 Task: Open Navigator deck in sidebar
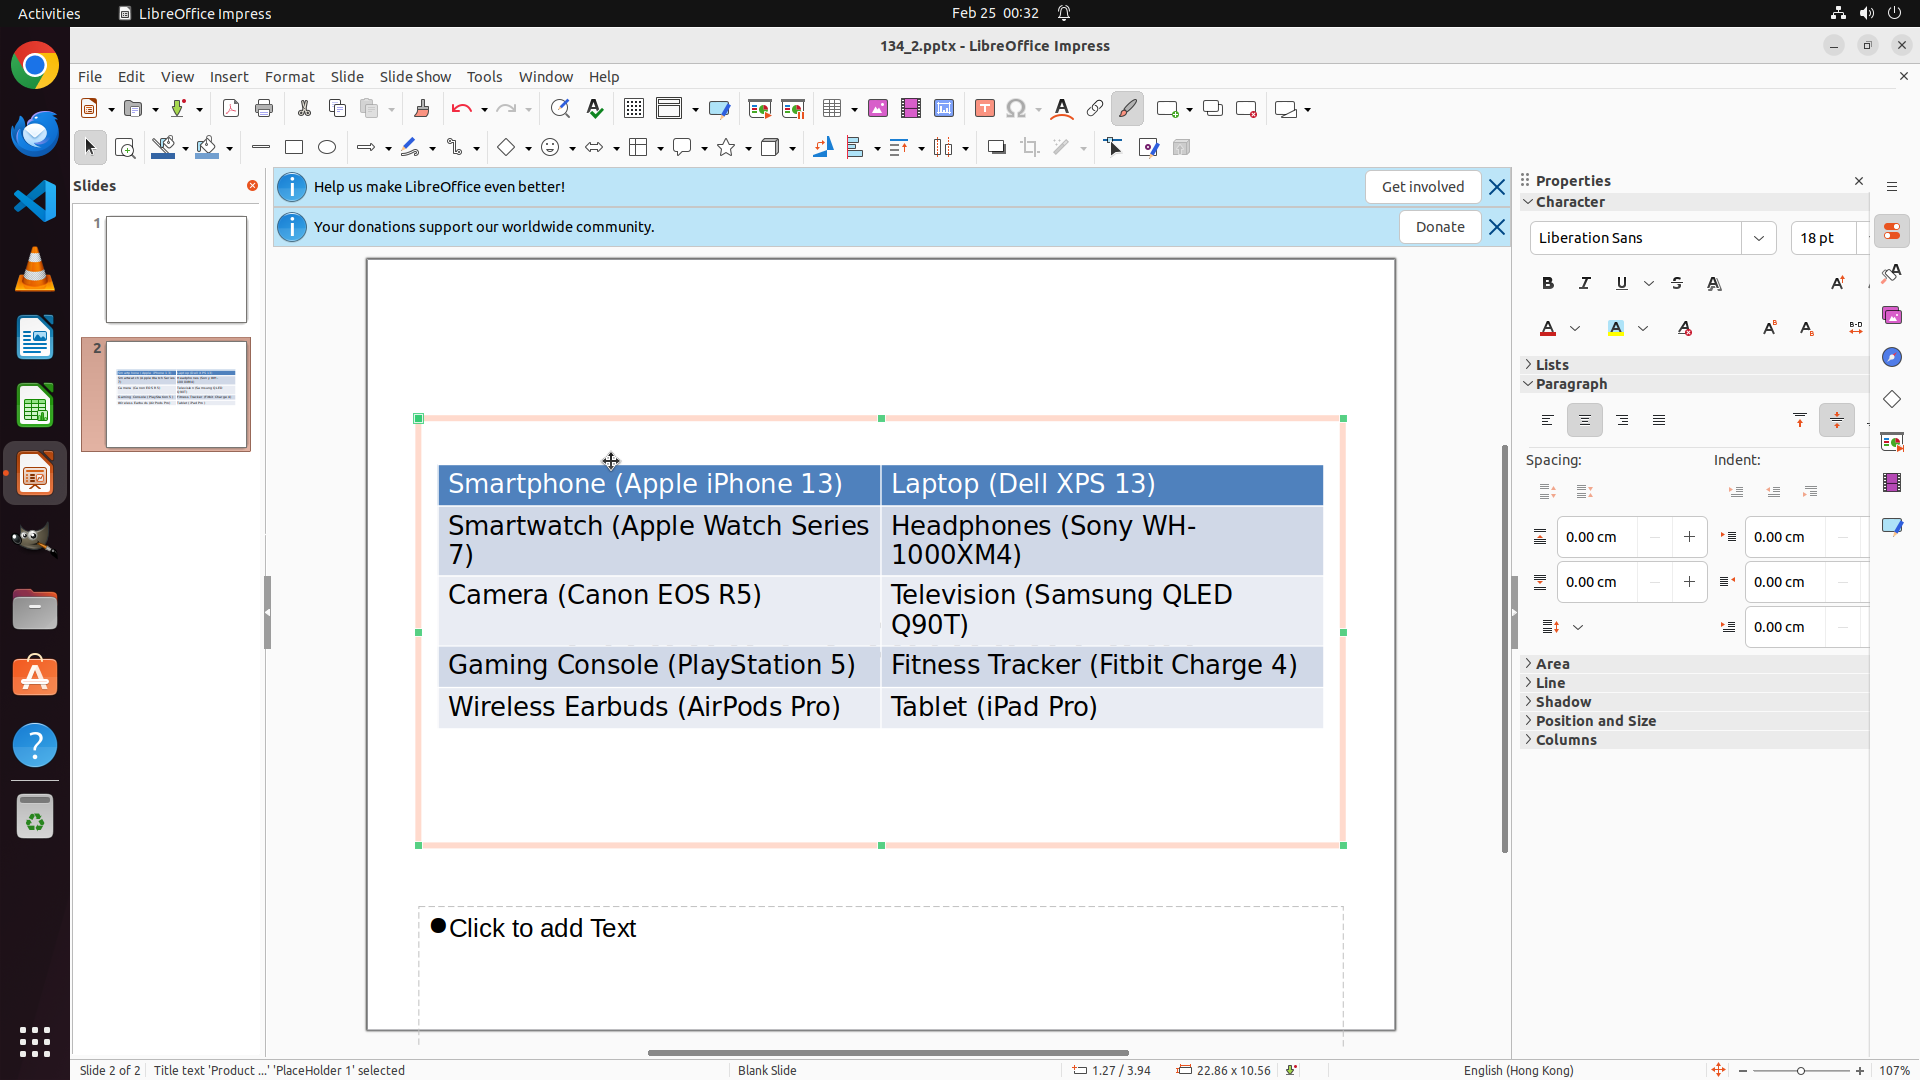pos(1892,358)
